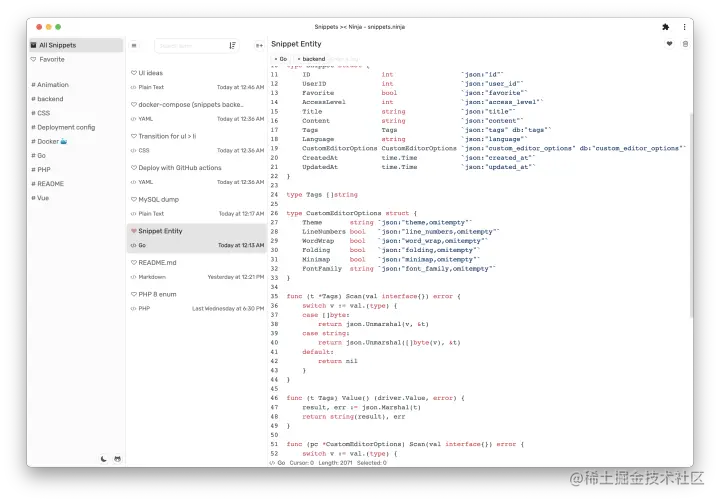Screen dimensions: 720x502
Task: Filter by Vue tag
Action: pyautogui.click(x=39, y=198)
